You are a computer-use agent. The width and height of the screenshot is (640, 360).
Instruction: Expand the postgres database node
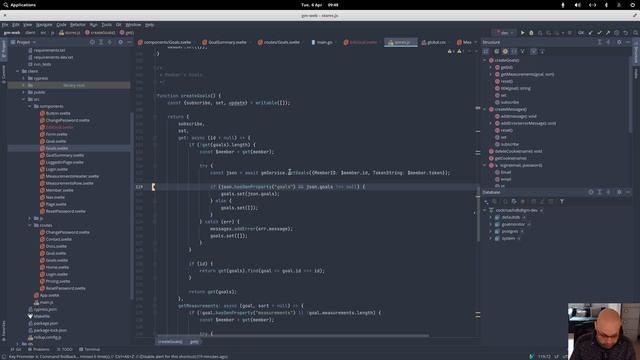pos(491,231)
